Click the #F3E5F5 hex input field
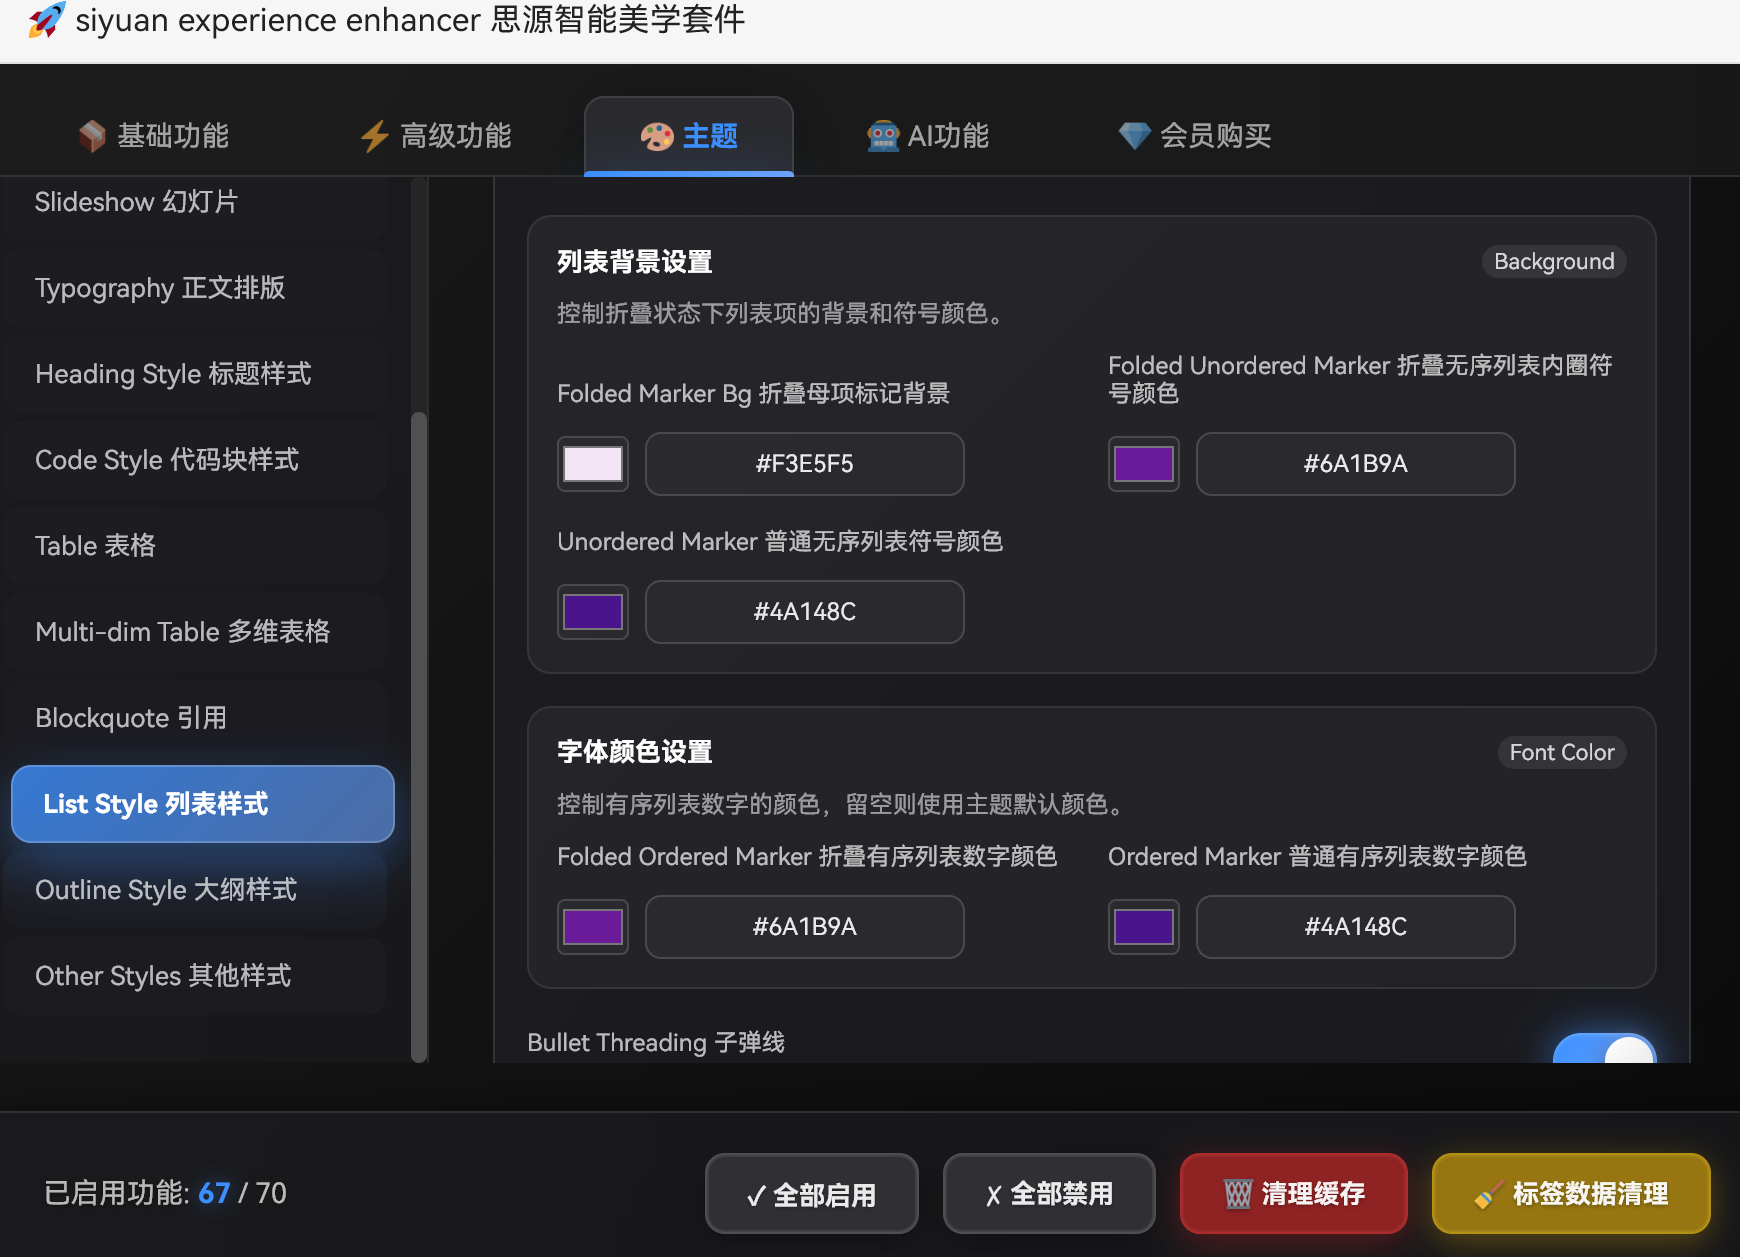1740x1257 pixels. click(805, 464)
